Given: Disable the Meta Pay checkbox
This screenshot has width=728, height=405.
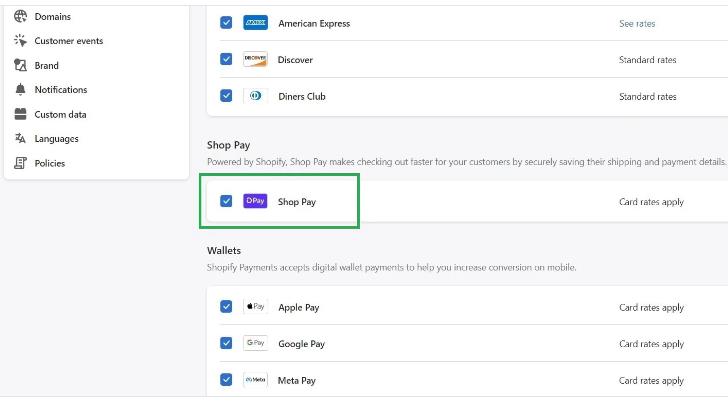Looking at the screenshot, I should point(226,379).
